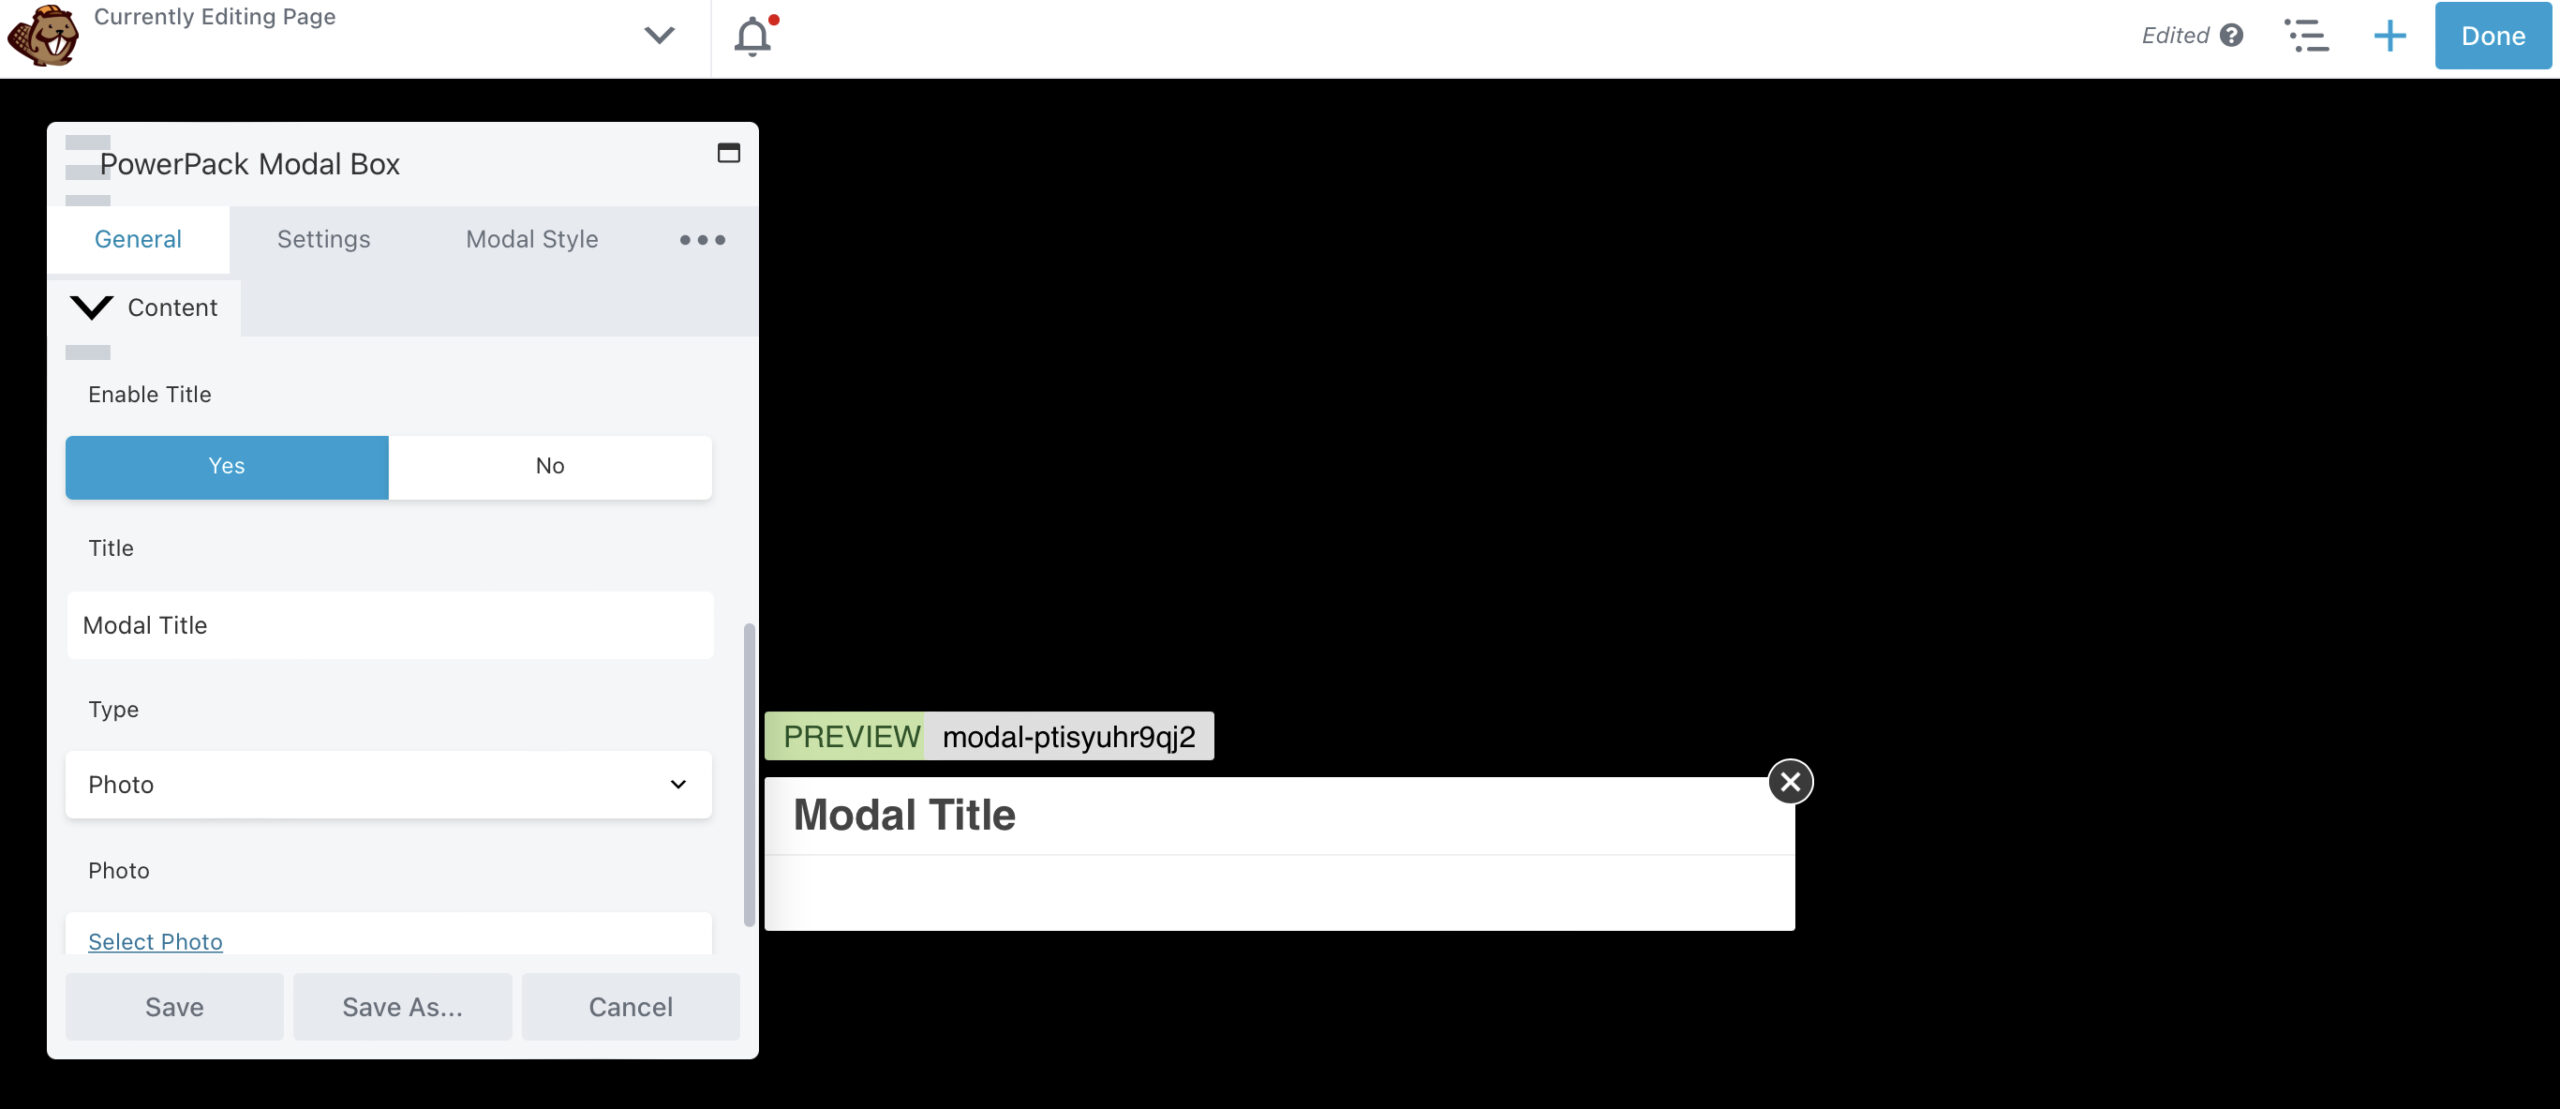The height and width of the screenshot is (1109, 2560).
Task: Click the close X icon on modal preview
Action: pyautogui.click(x=1789, y=781)
